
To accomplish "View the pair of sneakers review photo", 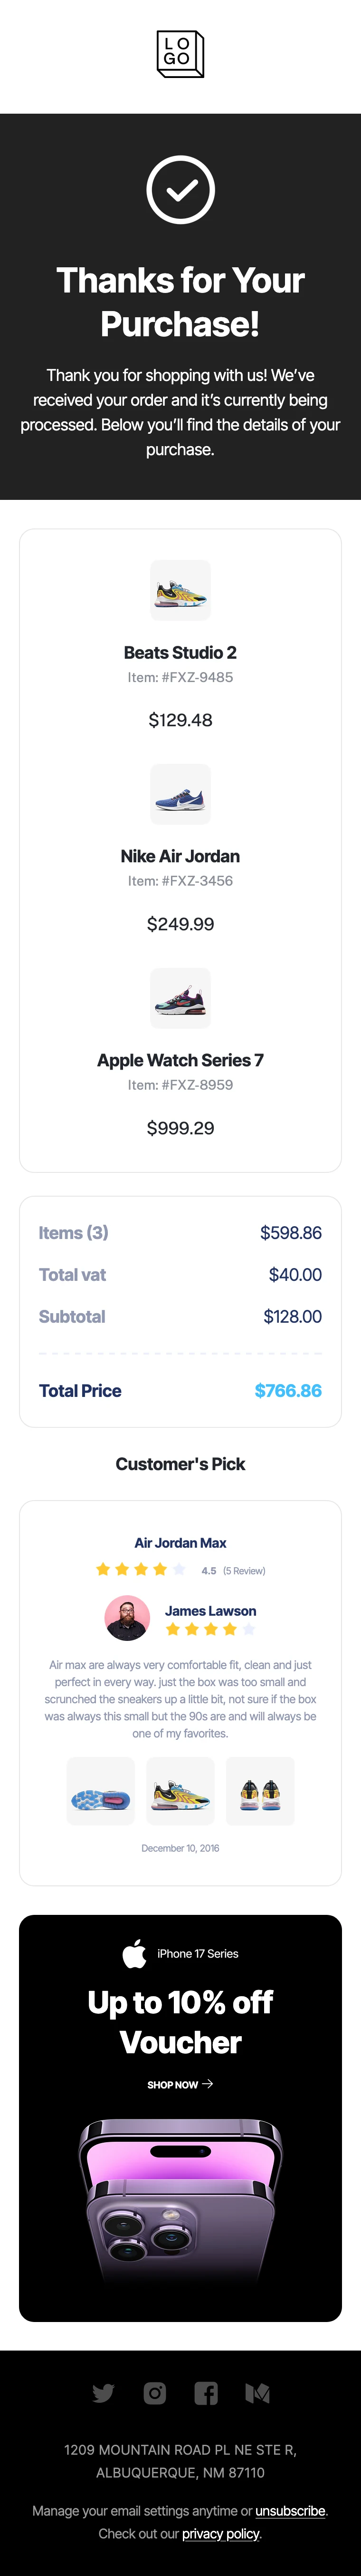I will 260,1791.
